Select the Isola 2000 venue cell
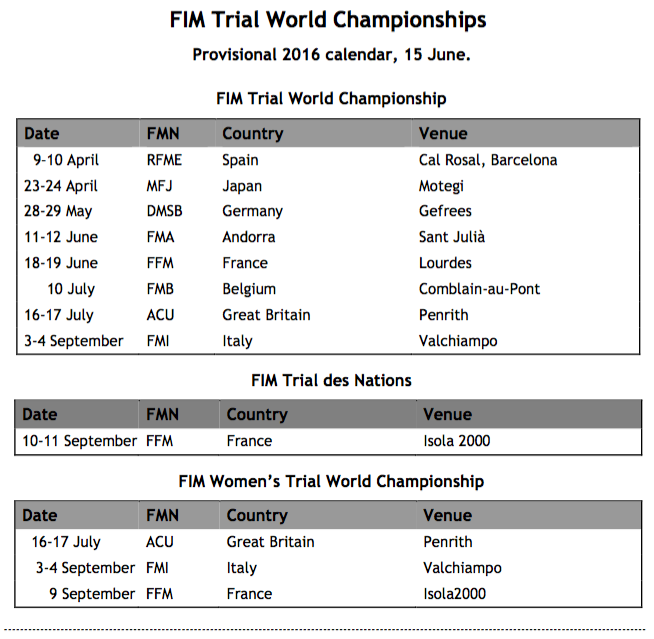 tap(457, 440)
